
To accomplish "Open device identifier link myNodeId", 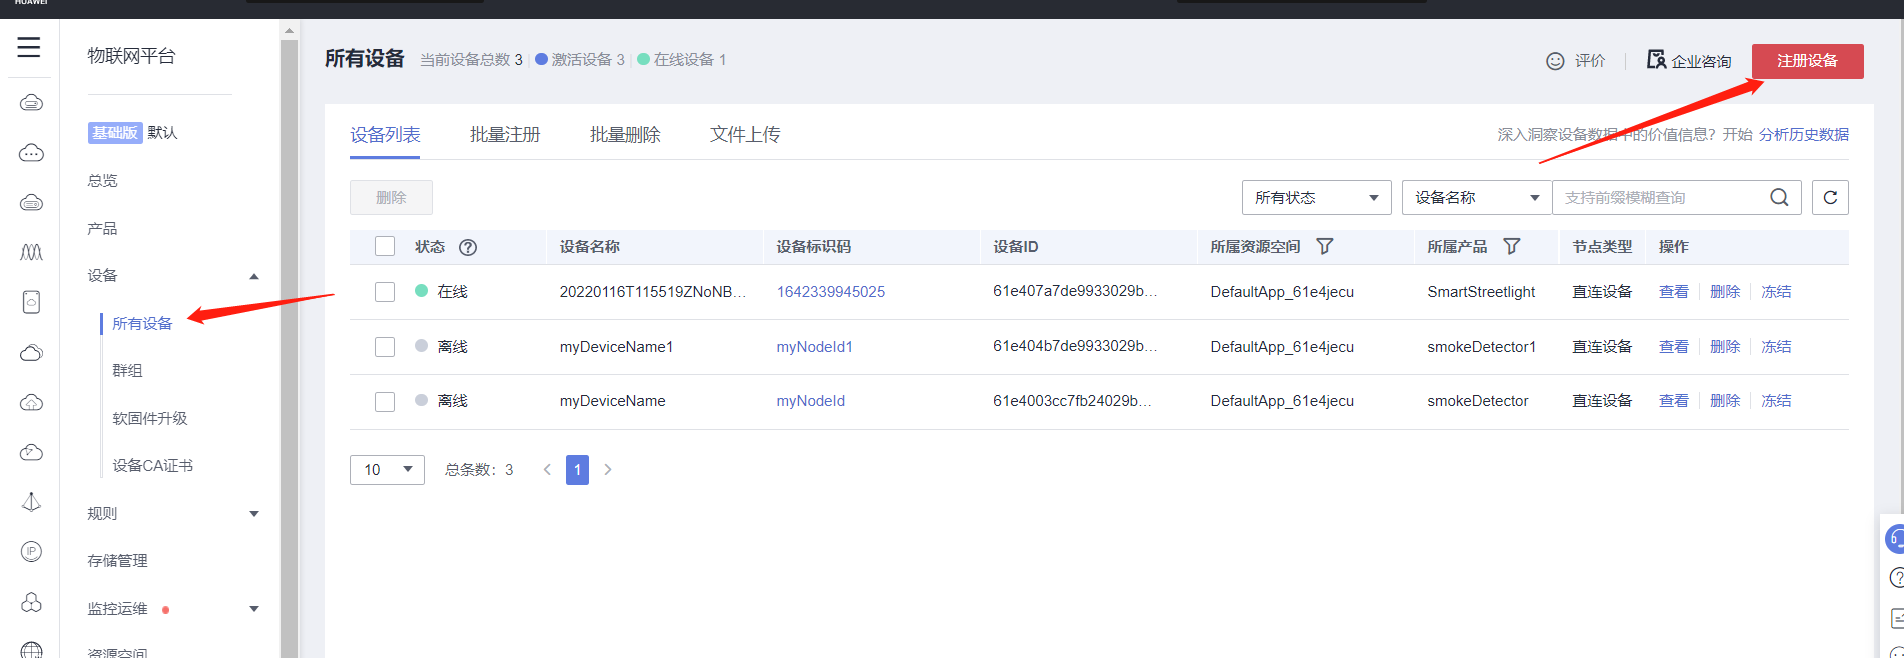I will 810,401.
